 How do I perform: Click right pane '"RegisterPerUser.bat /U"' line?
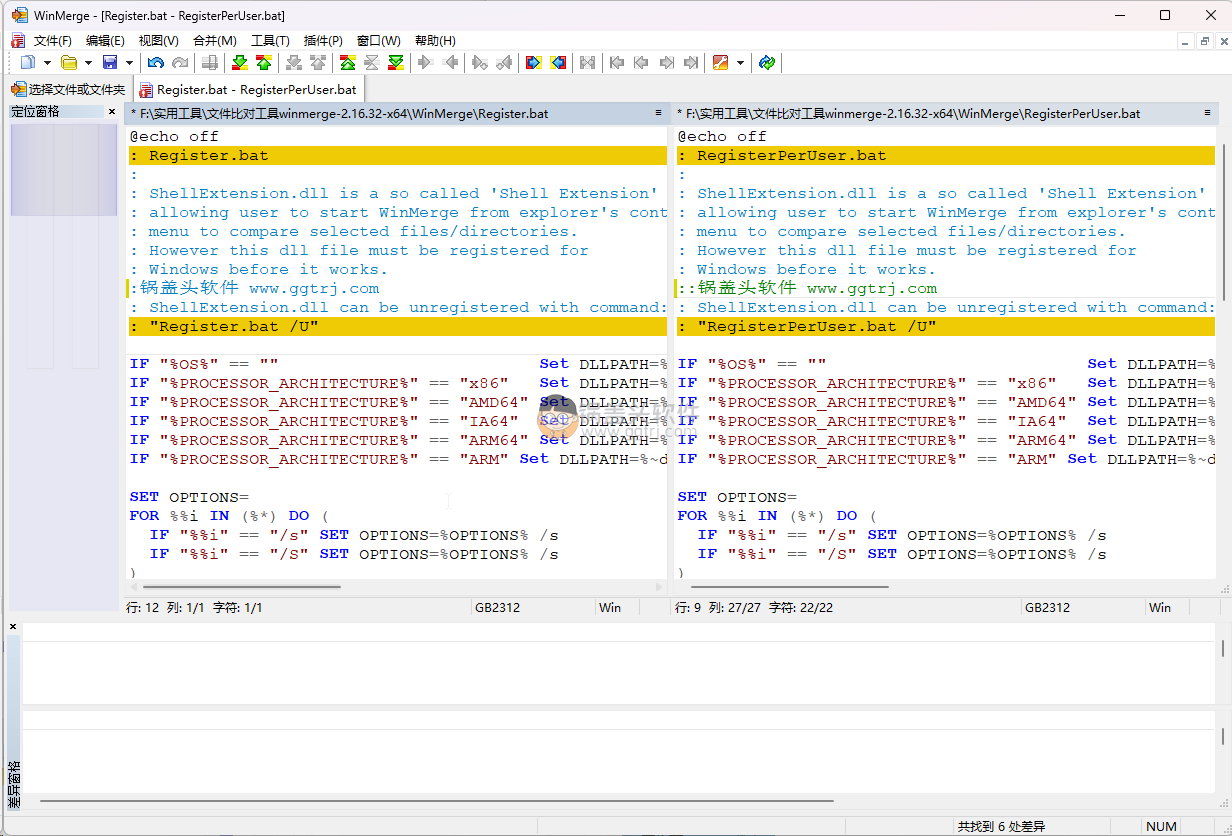946,326
